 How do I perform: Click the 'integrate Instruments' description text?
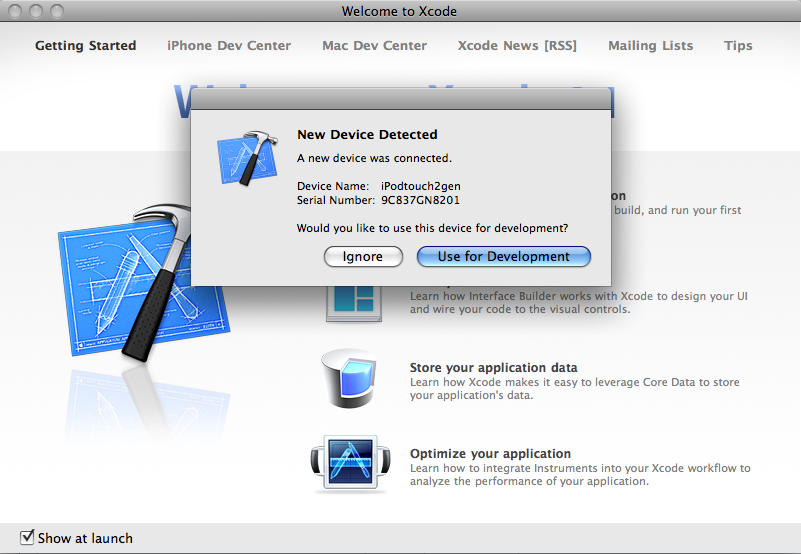coord(580,474)
